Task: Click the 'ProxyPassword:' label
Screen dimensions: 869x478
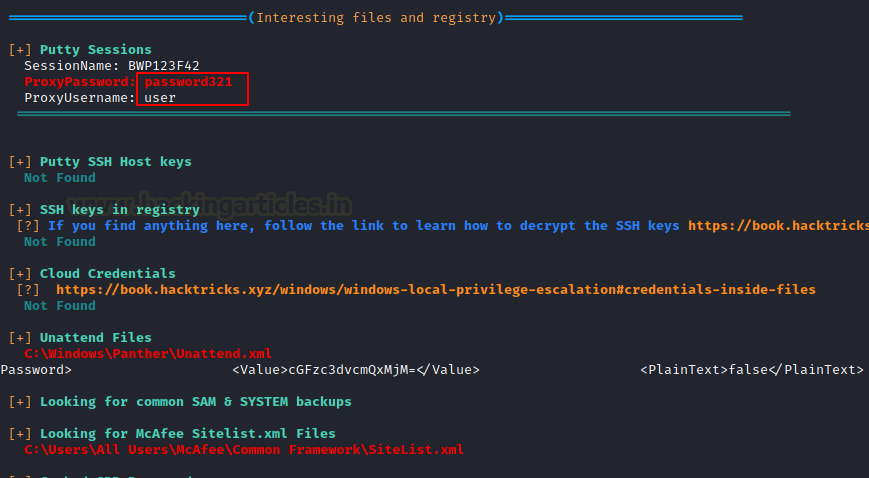Action: (x=80, y=82)
